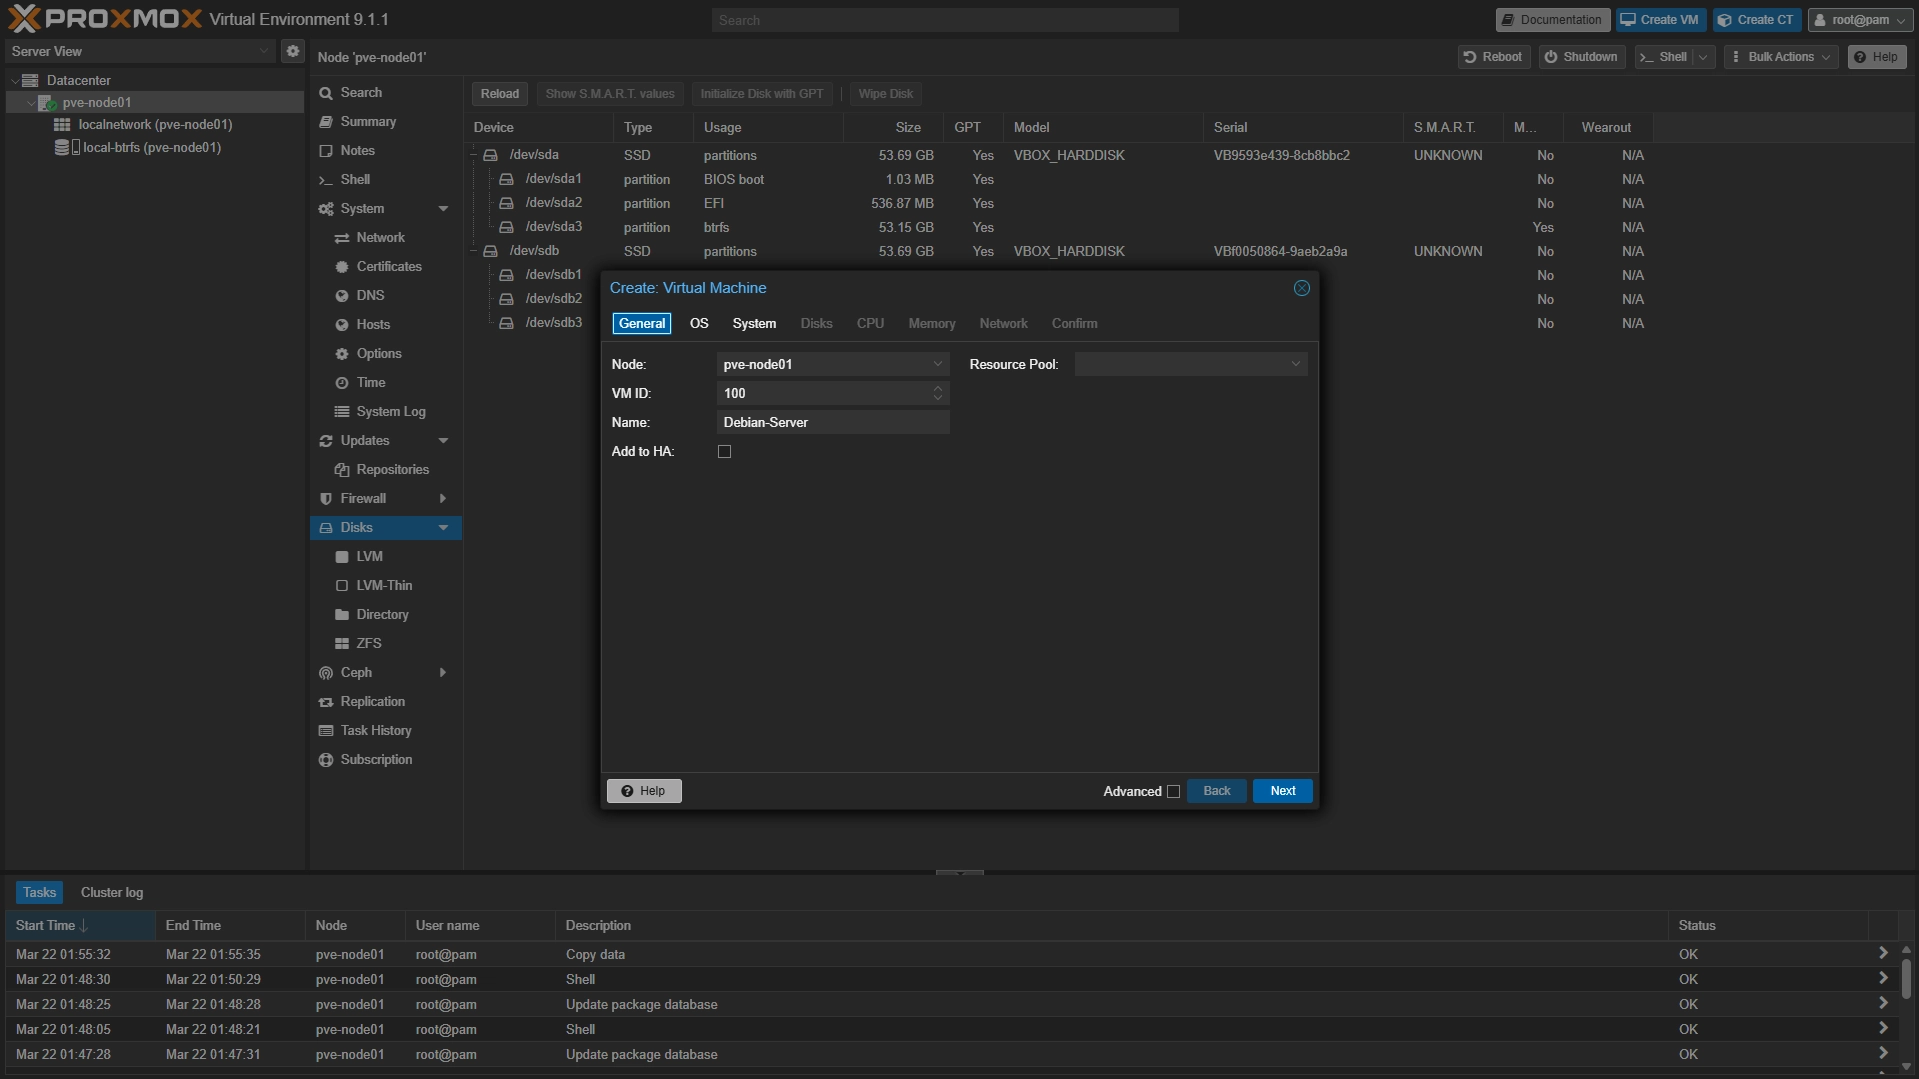
Task: Select Disks in the node menu
Action: click(x=385, y=527)
